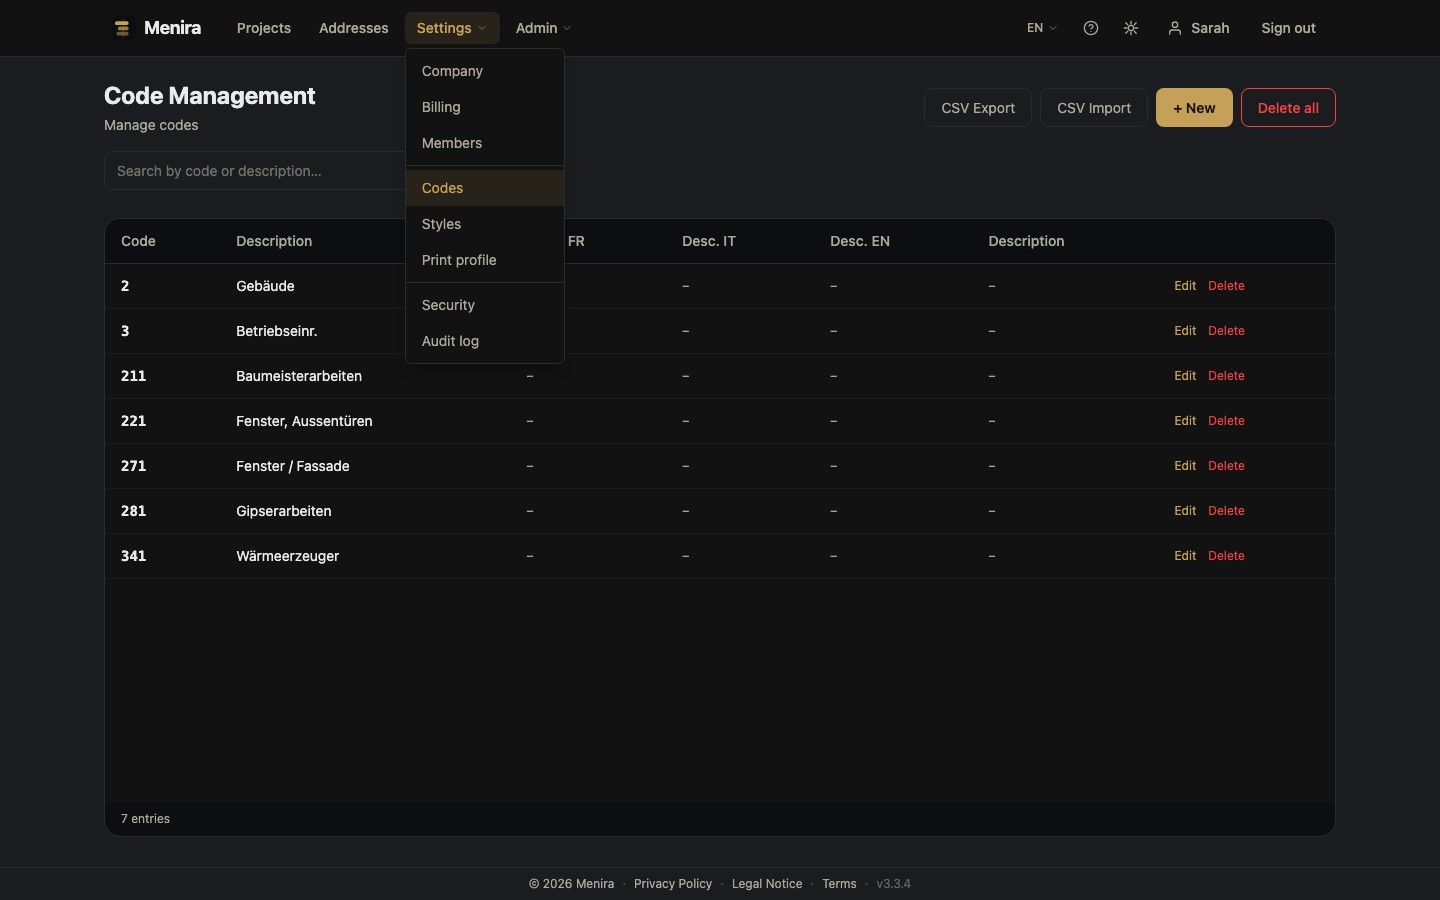Edit code 211 Baumeisterarbeiten
This screenshot has height=900, width=1440.
(x=1185, y=376)
